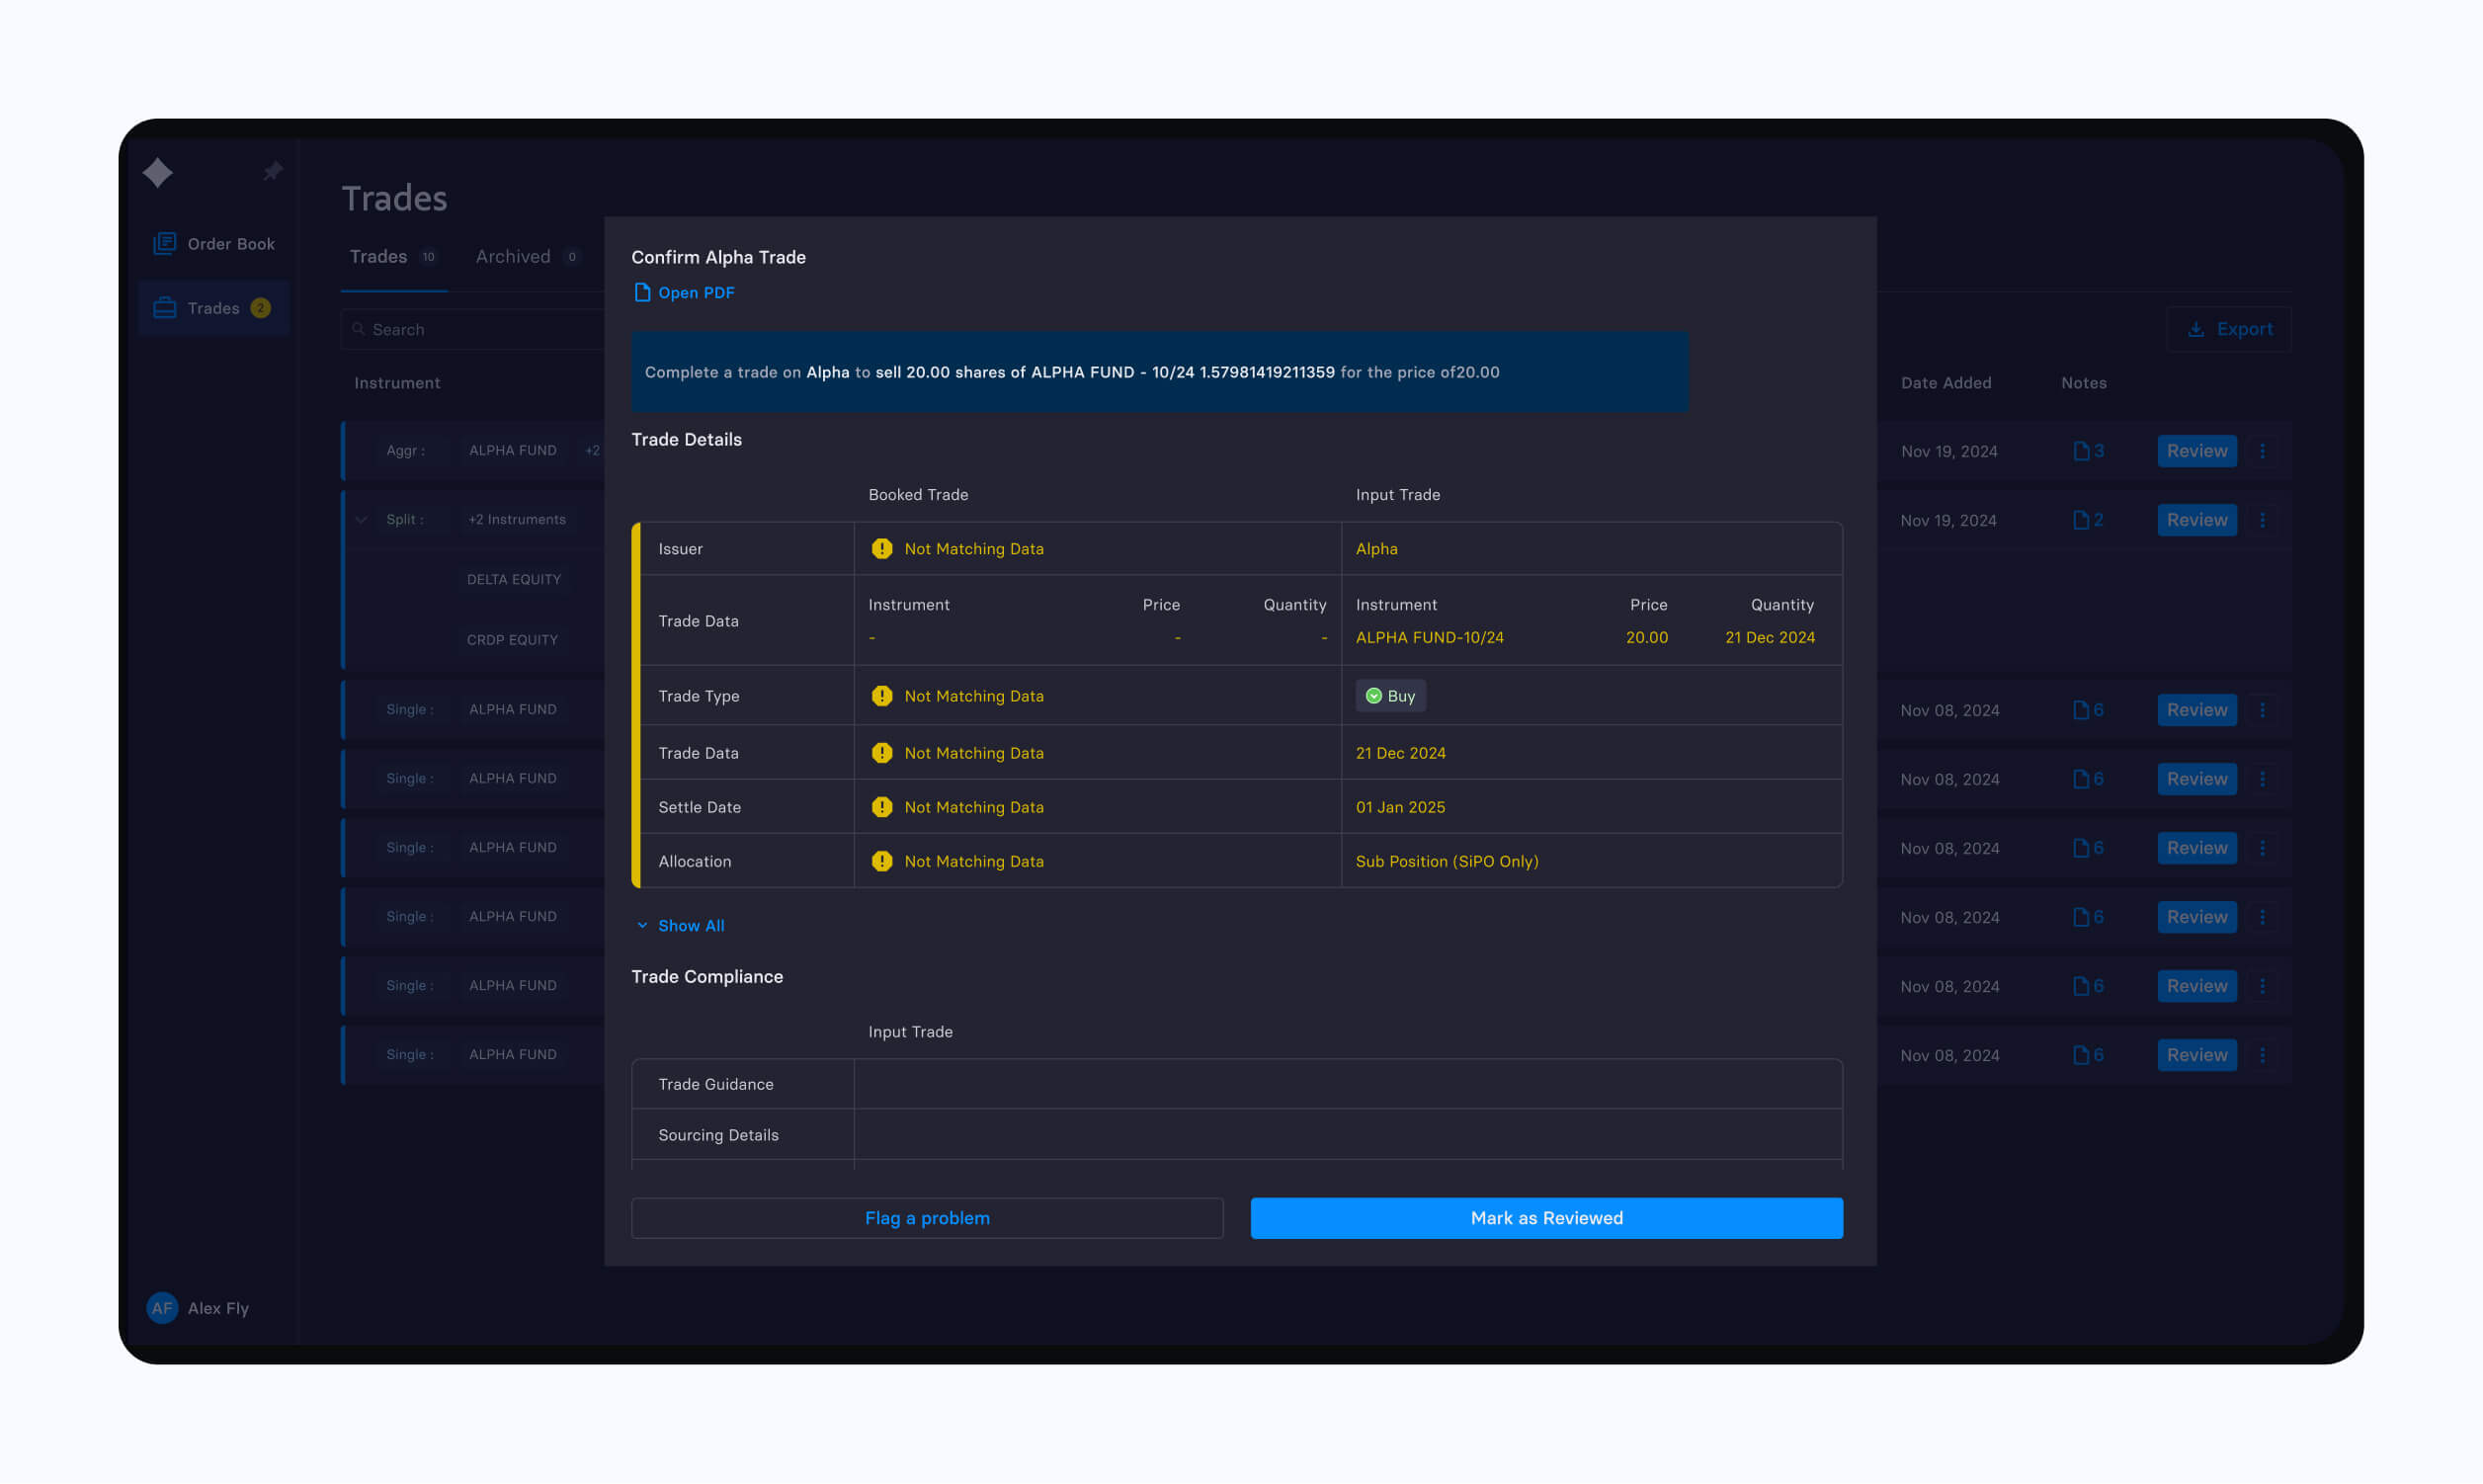Click the Export button
Viewport: 2483px width, 1484px height.
point(2229,329)
